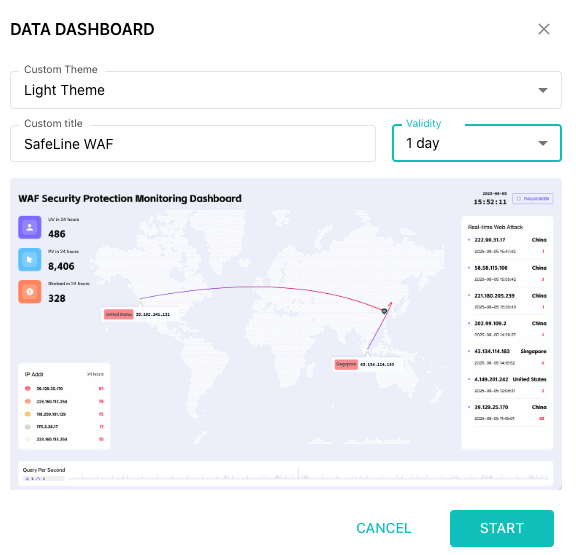Click the Query Per Second chart
576x555 pixels.
[286, 473]
